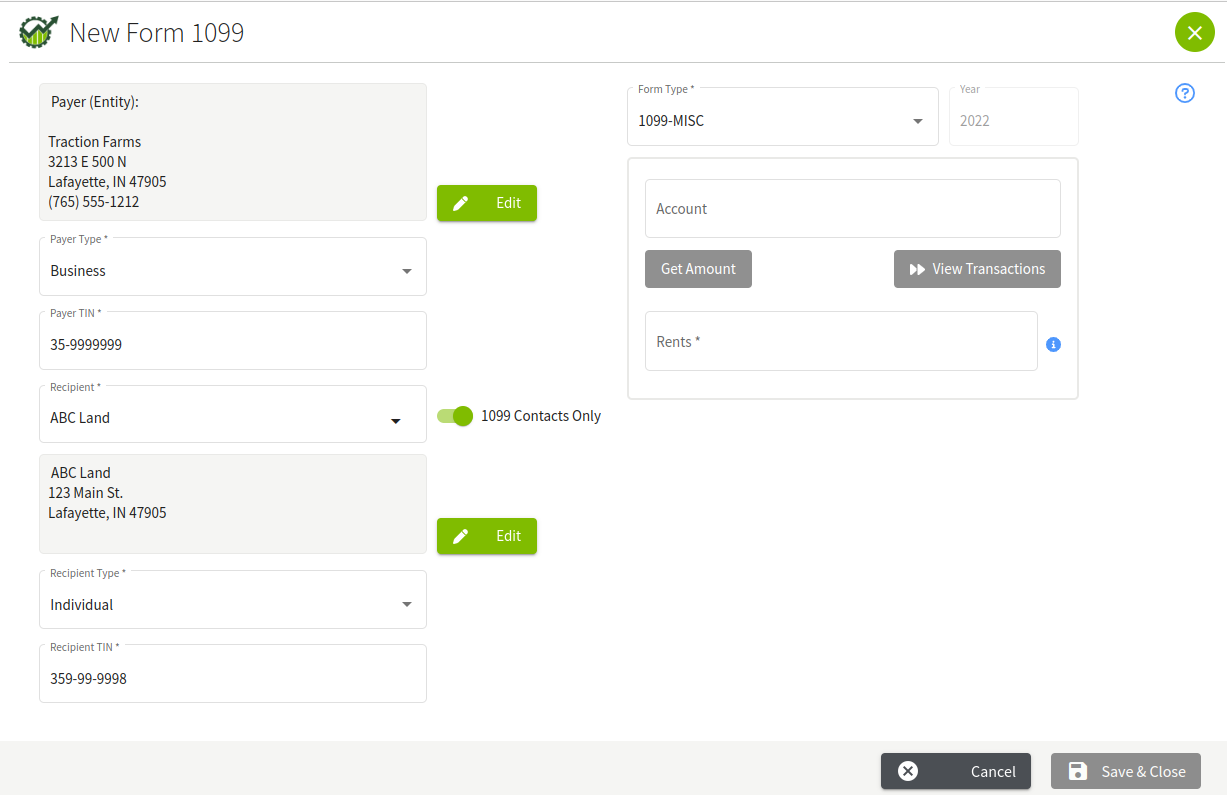
Task: Click the Get Amount button
Action: point(698,269)
